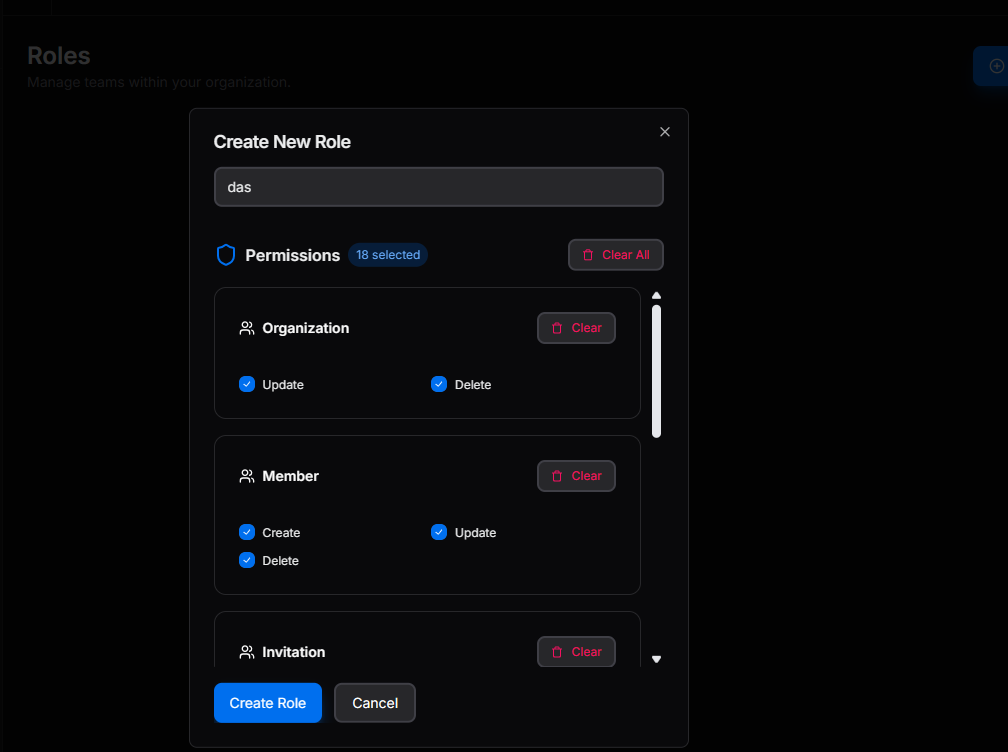The height and width of the screenshot is (752, 1008).
Task: Uncheck the Delete permission under Organization
Action: (439, 383)
